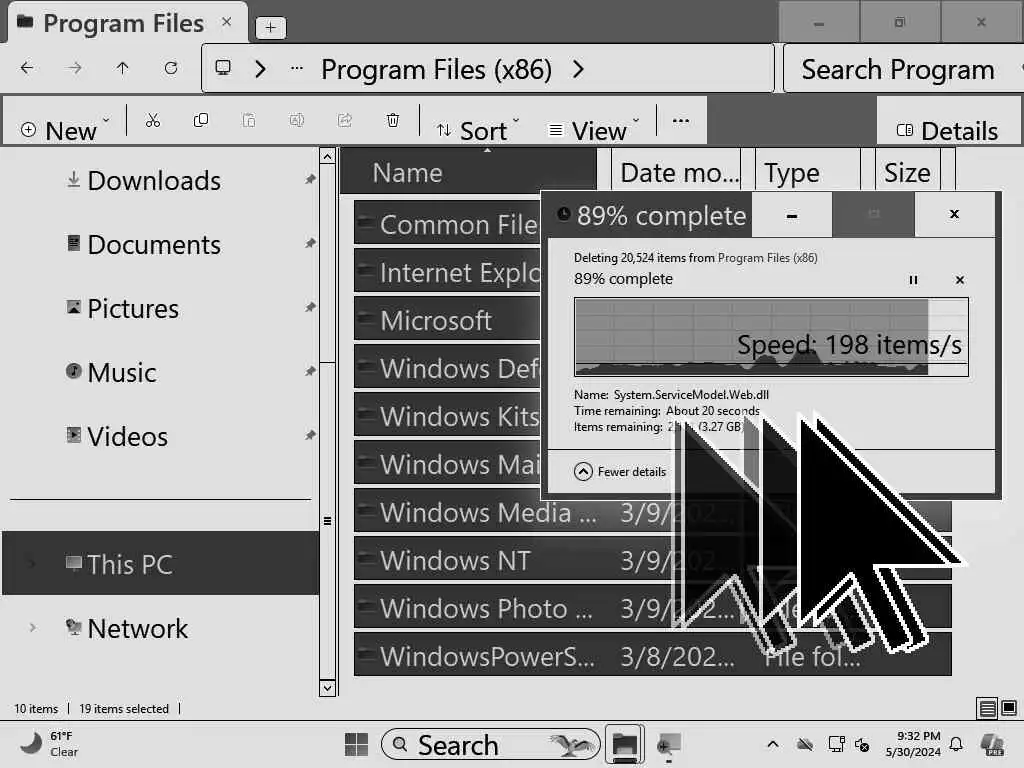Viewport: 1024px width, 768px height.
Task: Click the muted volume tray icon
Action: click(863, 744)
